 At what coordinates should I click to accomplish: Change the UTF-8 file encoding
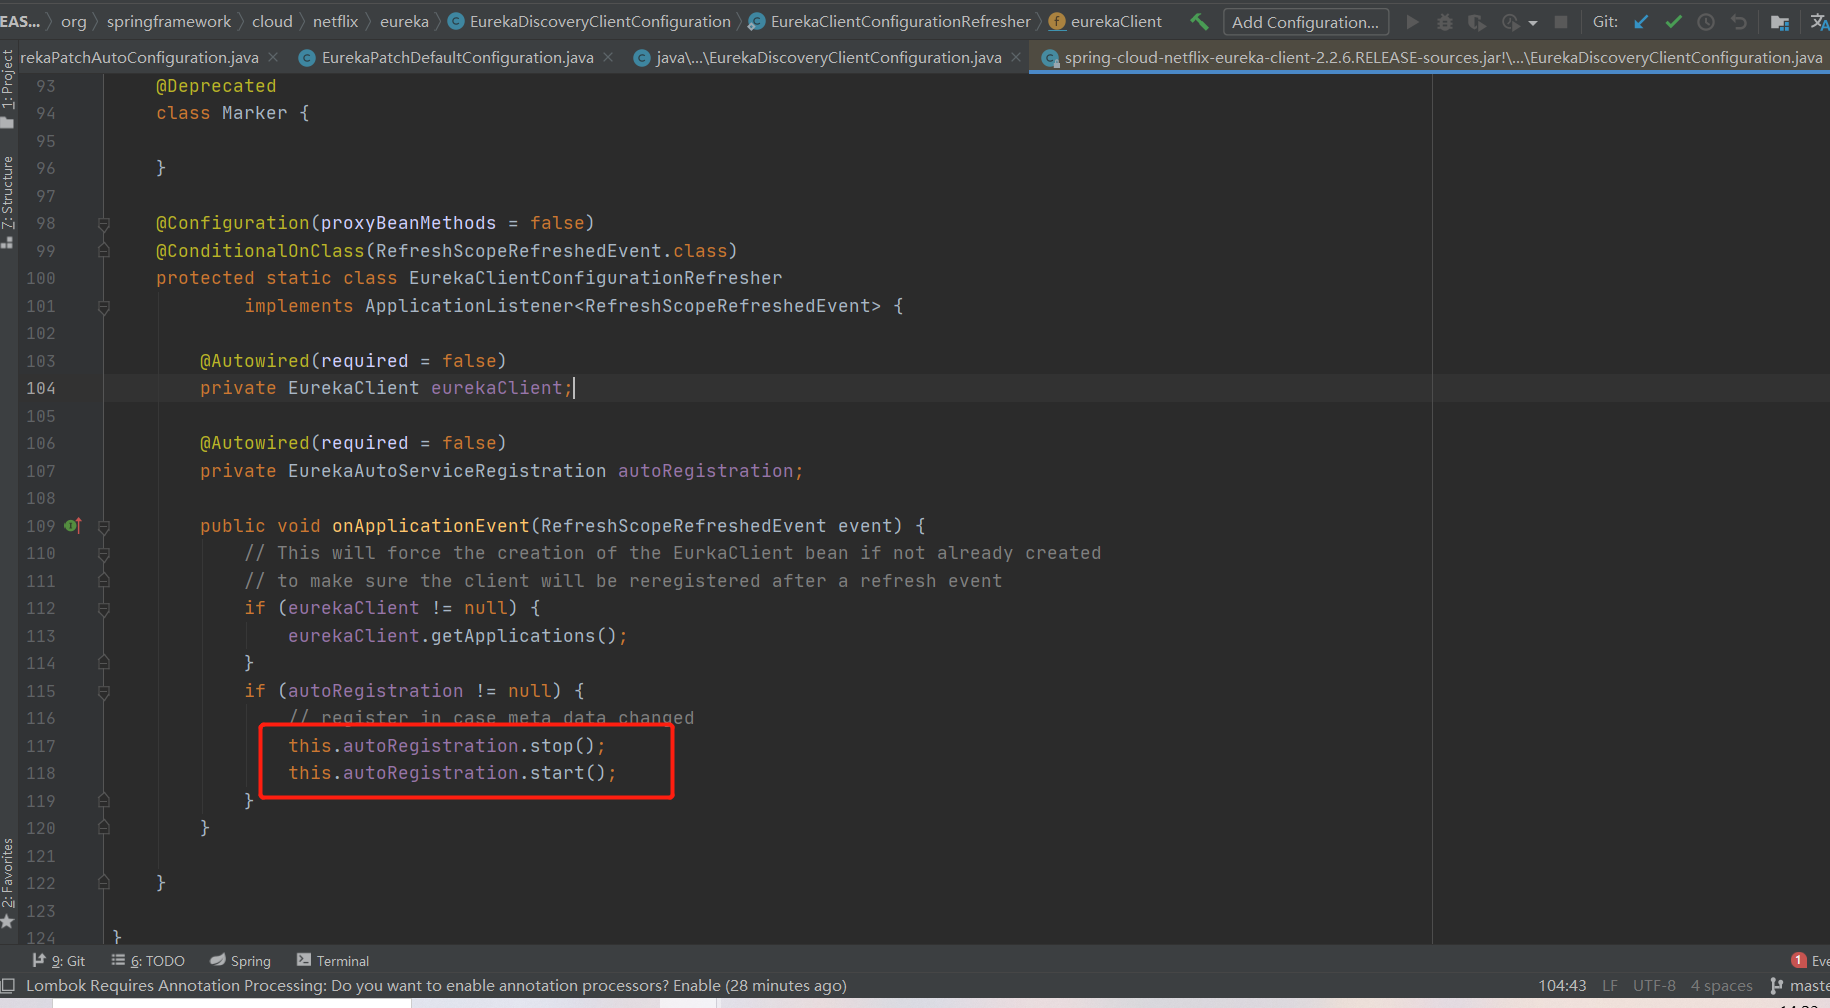pyautogui.click(x=1654, y=986)
